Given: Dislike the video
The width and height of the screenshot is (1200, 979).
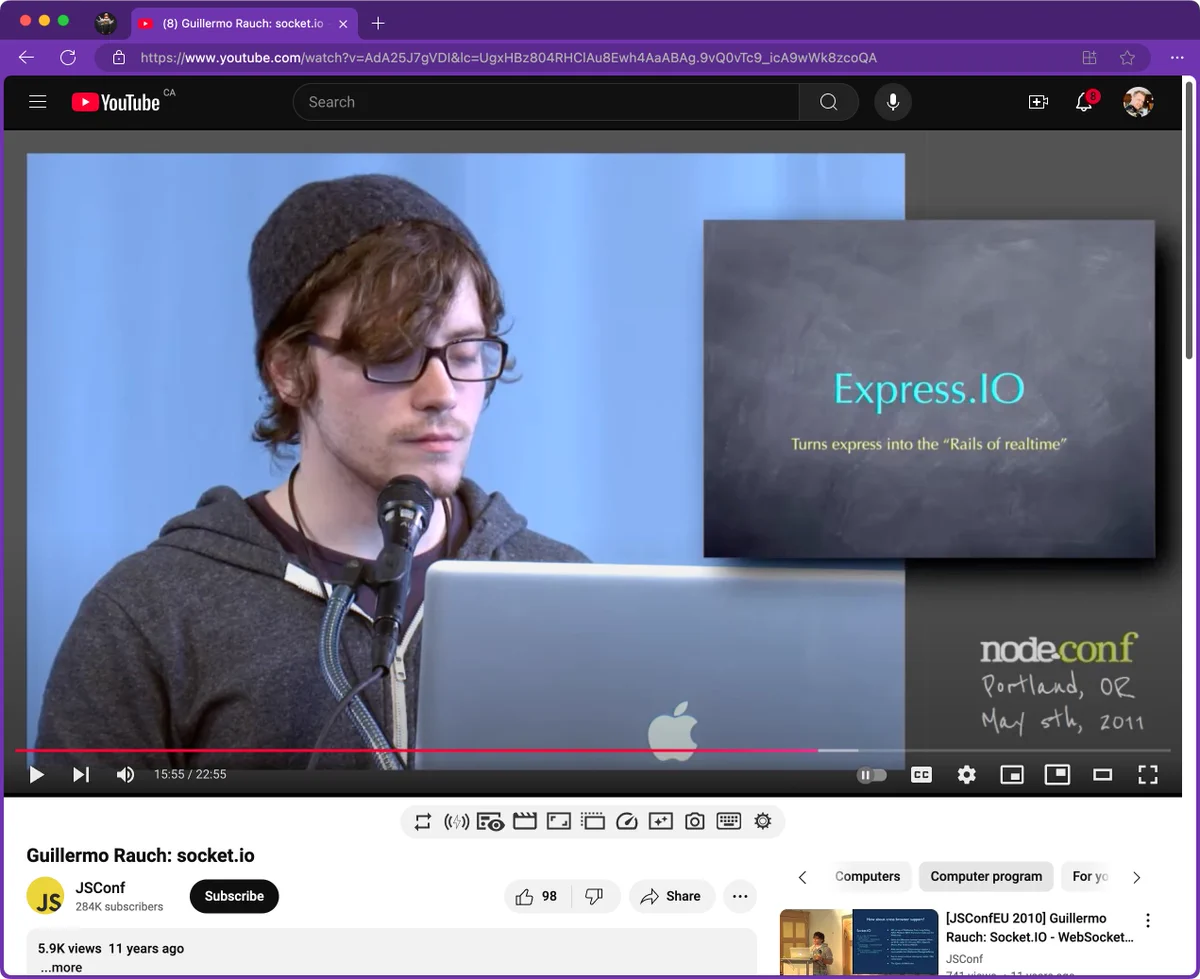Looking at the screenshot, I should pos(595,896).
